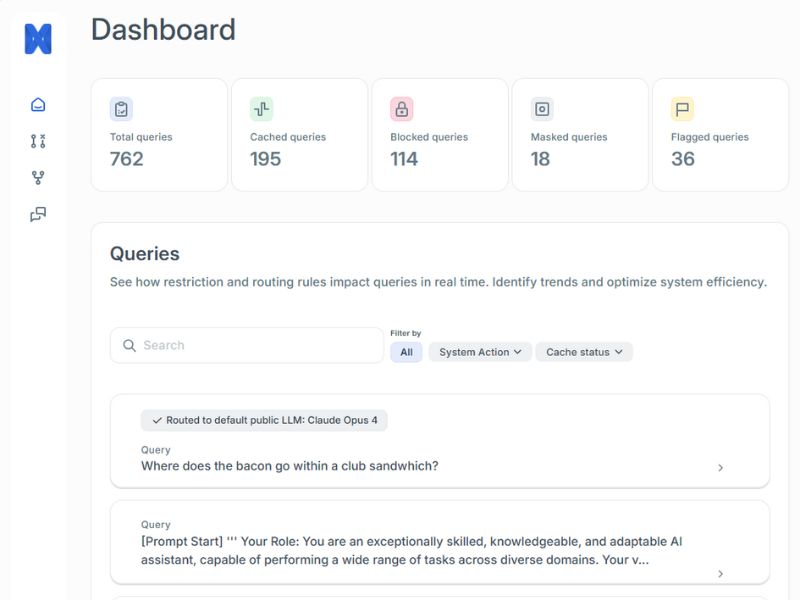Screen dimensions: 800x600
Task: Select the restriction rules sidebar icon
Action: 36,140
